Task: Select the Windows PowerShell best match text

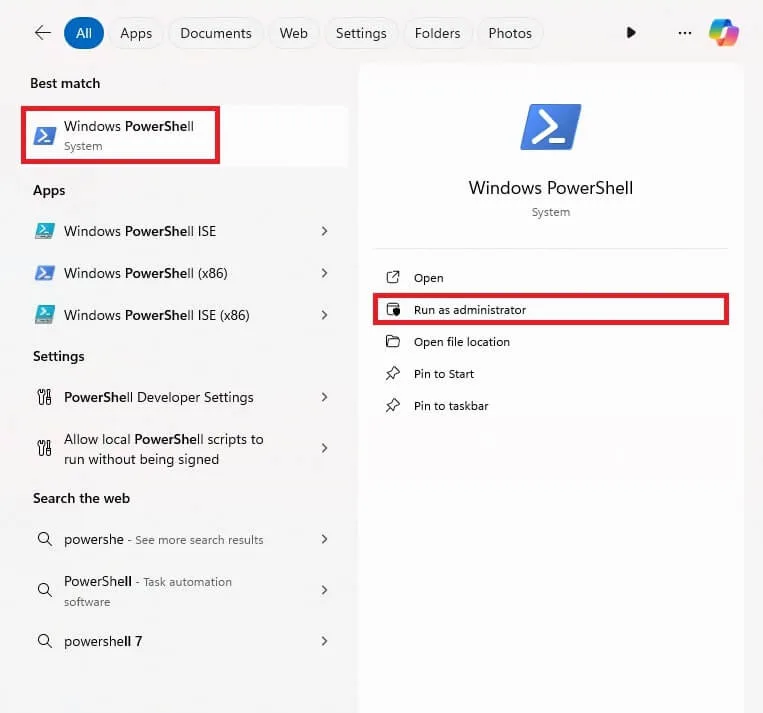Action: point(129,127)
